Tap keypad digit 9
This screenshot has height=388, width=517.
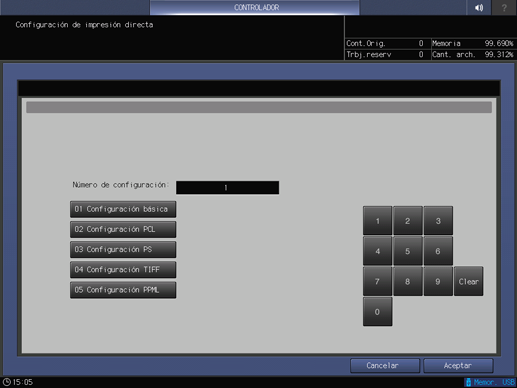pyautogui.click(x=438, y=281)
